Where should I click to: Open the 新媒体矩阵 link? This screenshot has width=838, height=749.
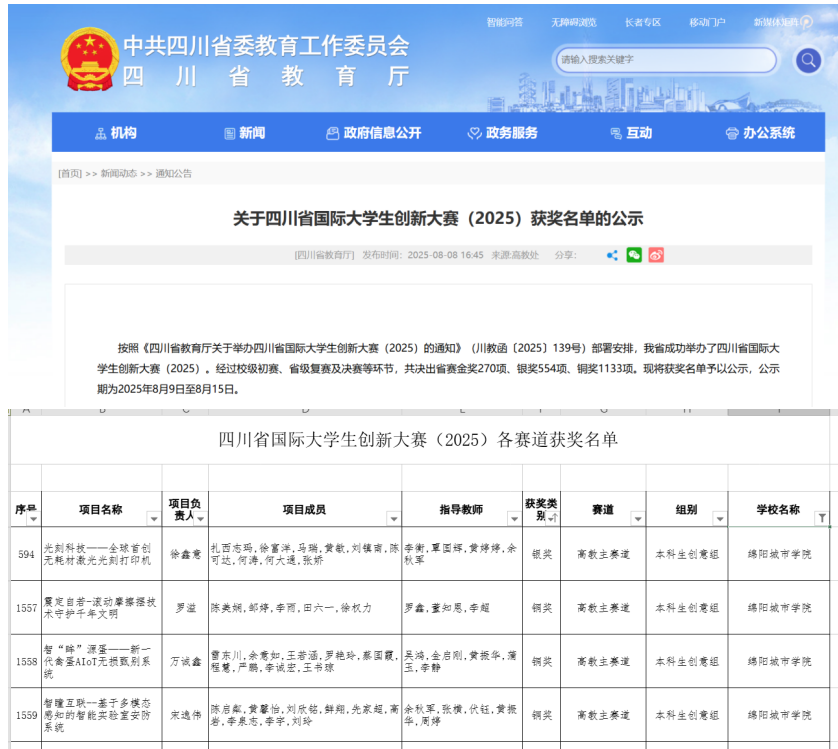click(777, 22)
